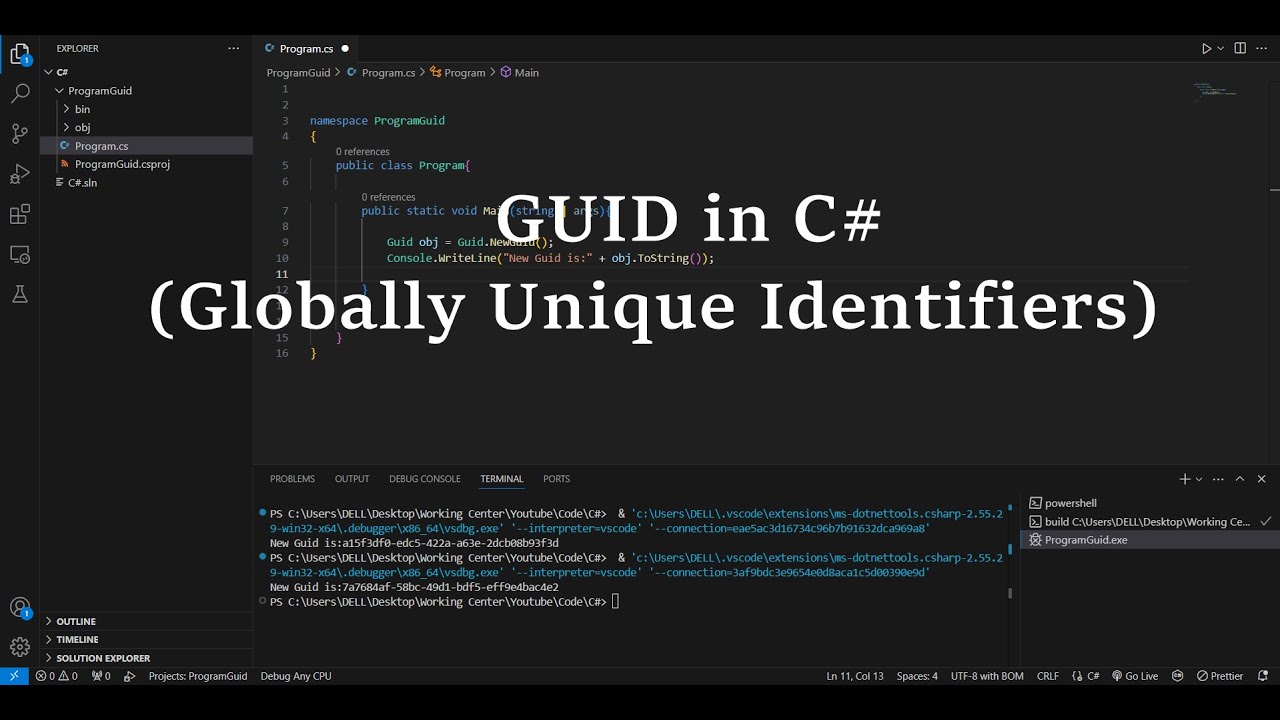The image size is (1280, 720).
Task: Click Projects: ProgramGuid in status bar
Action: click(197, 676)
